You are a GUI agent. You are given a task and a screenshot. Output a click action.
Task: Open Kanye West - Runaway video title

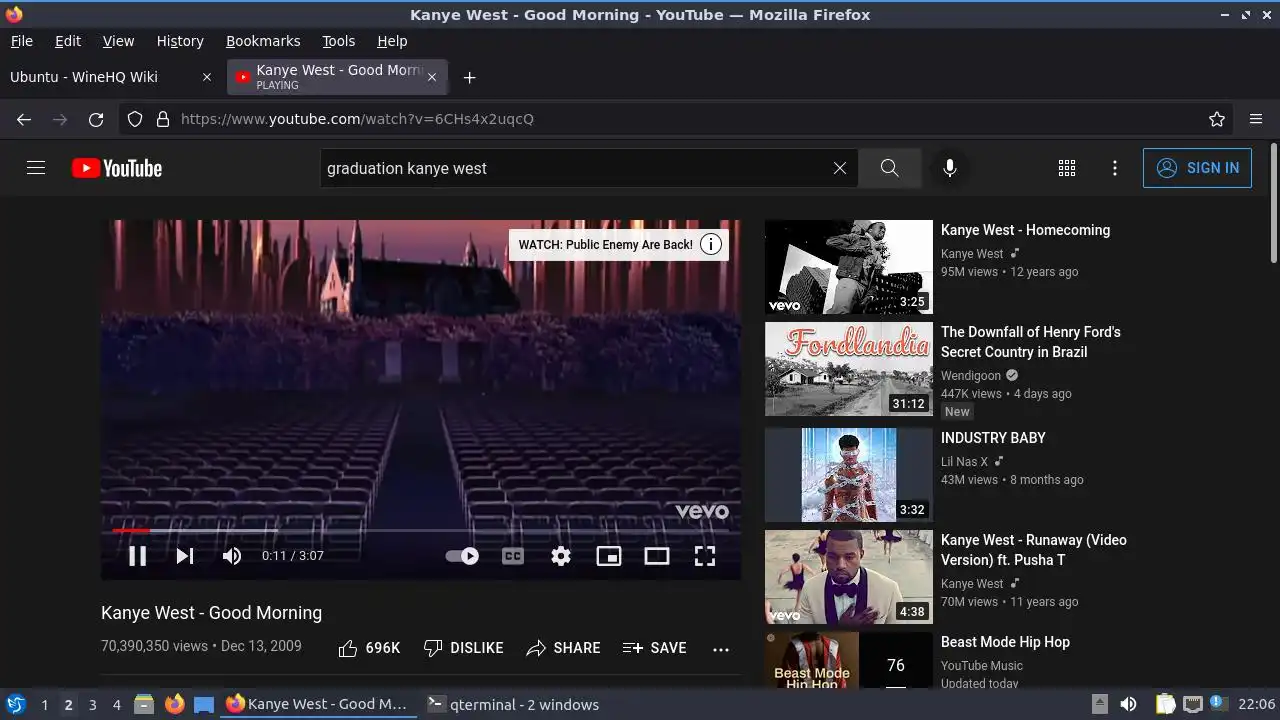(1034, 550)
